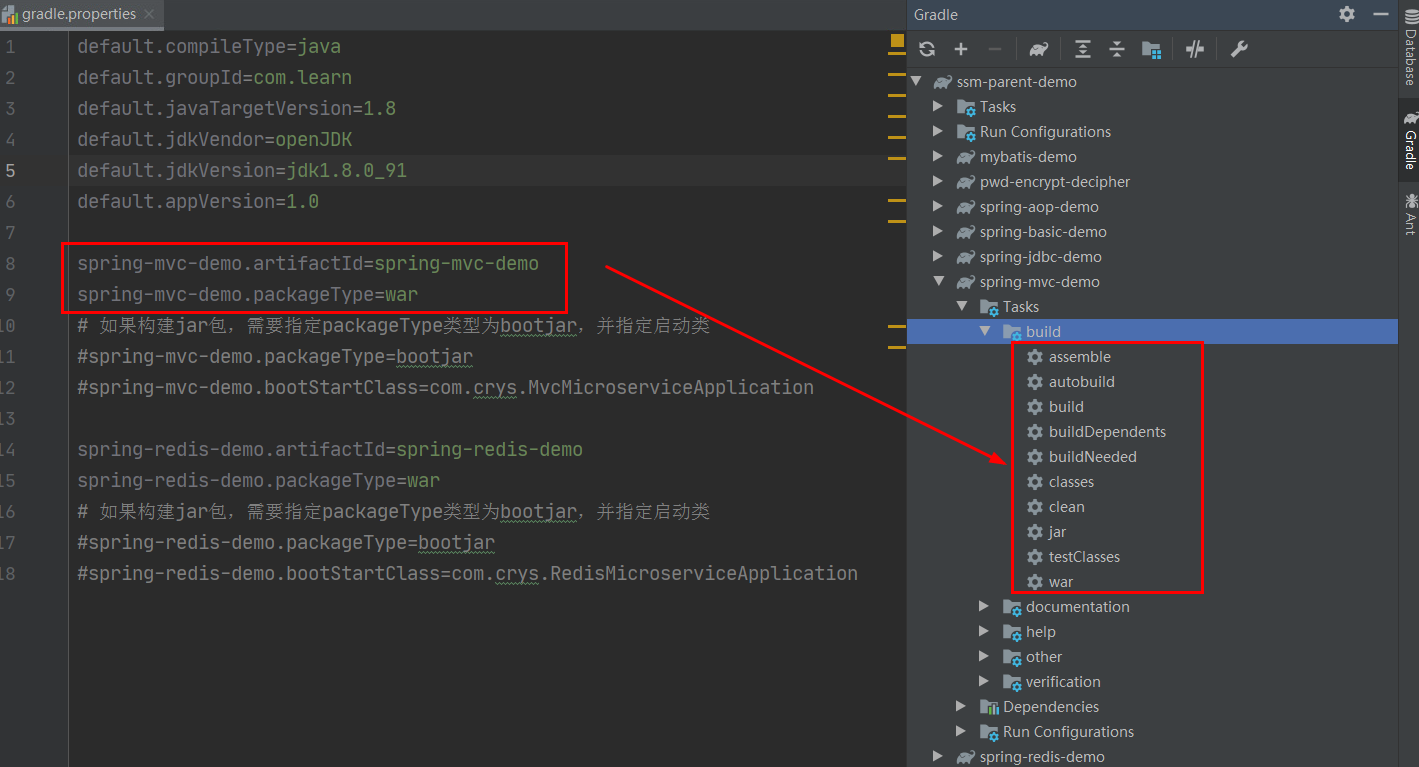Expand the documentation task group

coord(984,607)
